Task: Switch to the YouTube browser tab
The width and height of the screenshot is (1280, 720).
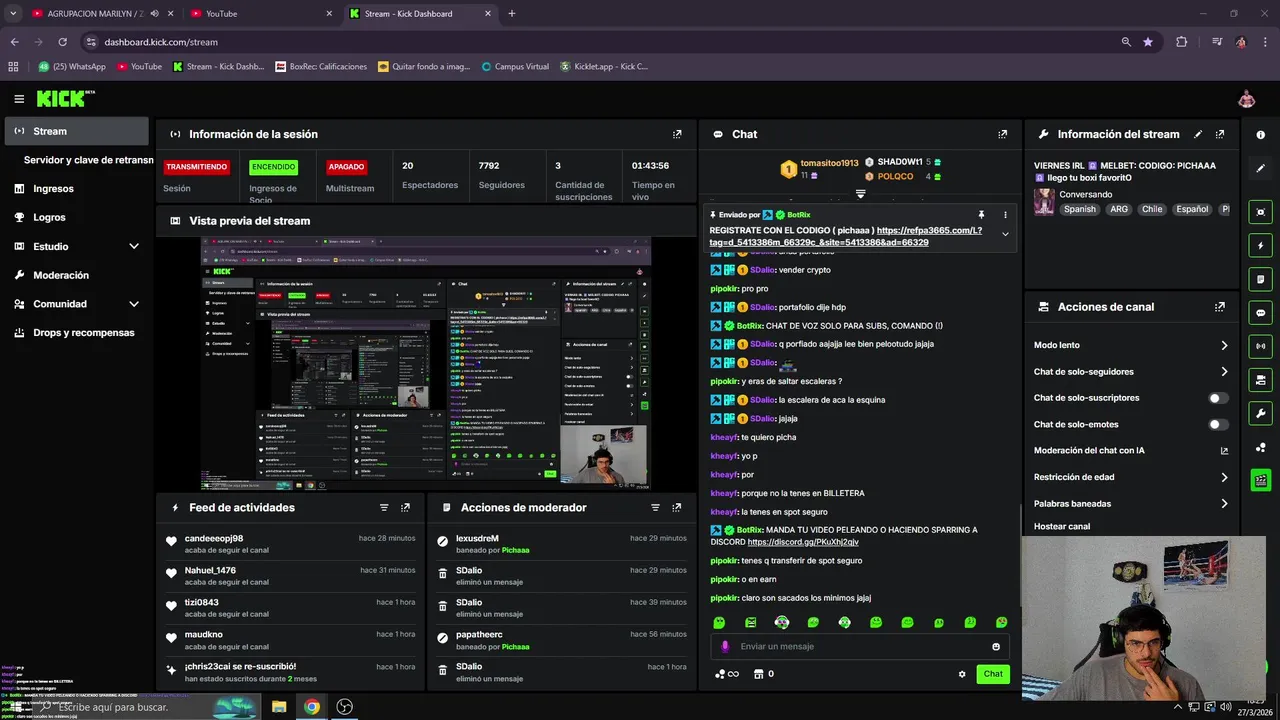Action: pyautogui.click(x=262, y=14)
